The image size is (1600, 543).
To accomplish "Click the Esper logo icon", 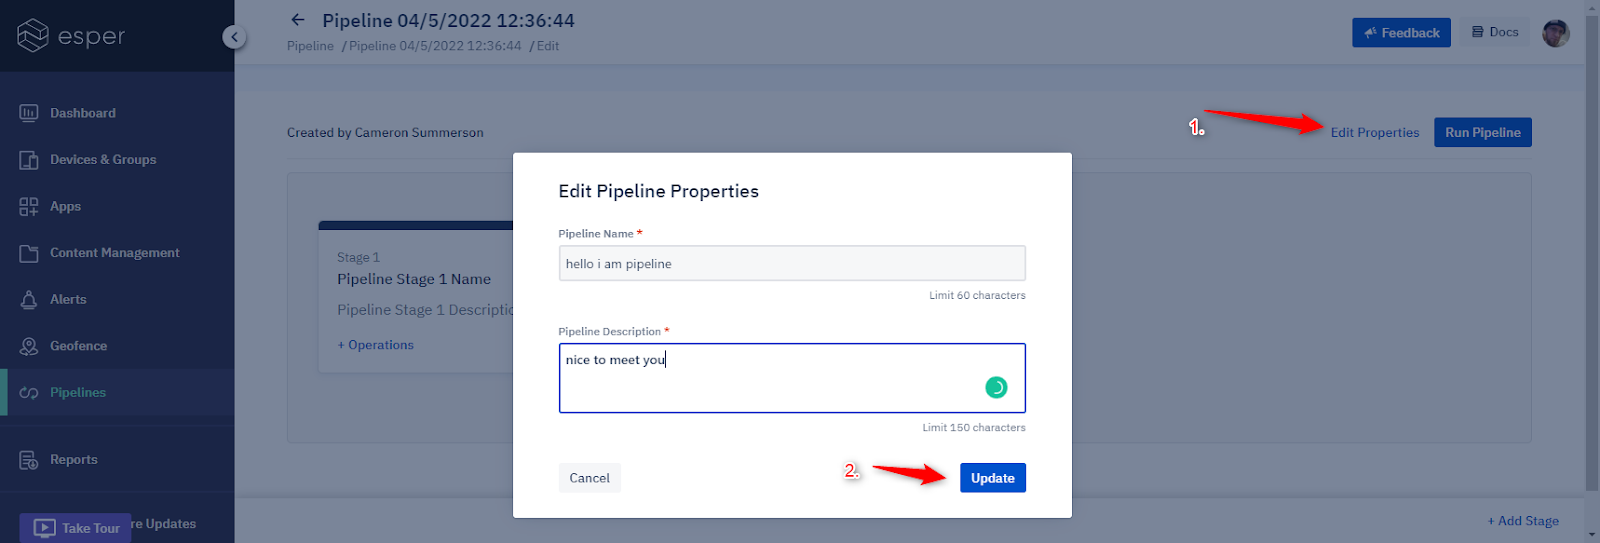I will (x=33, y=35).
